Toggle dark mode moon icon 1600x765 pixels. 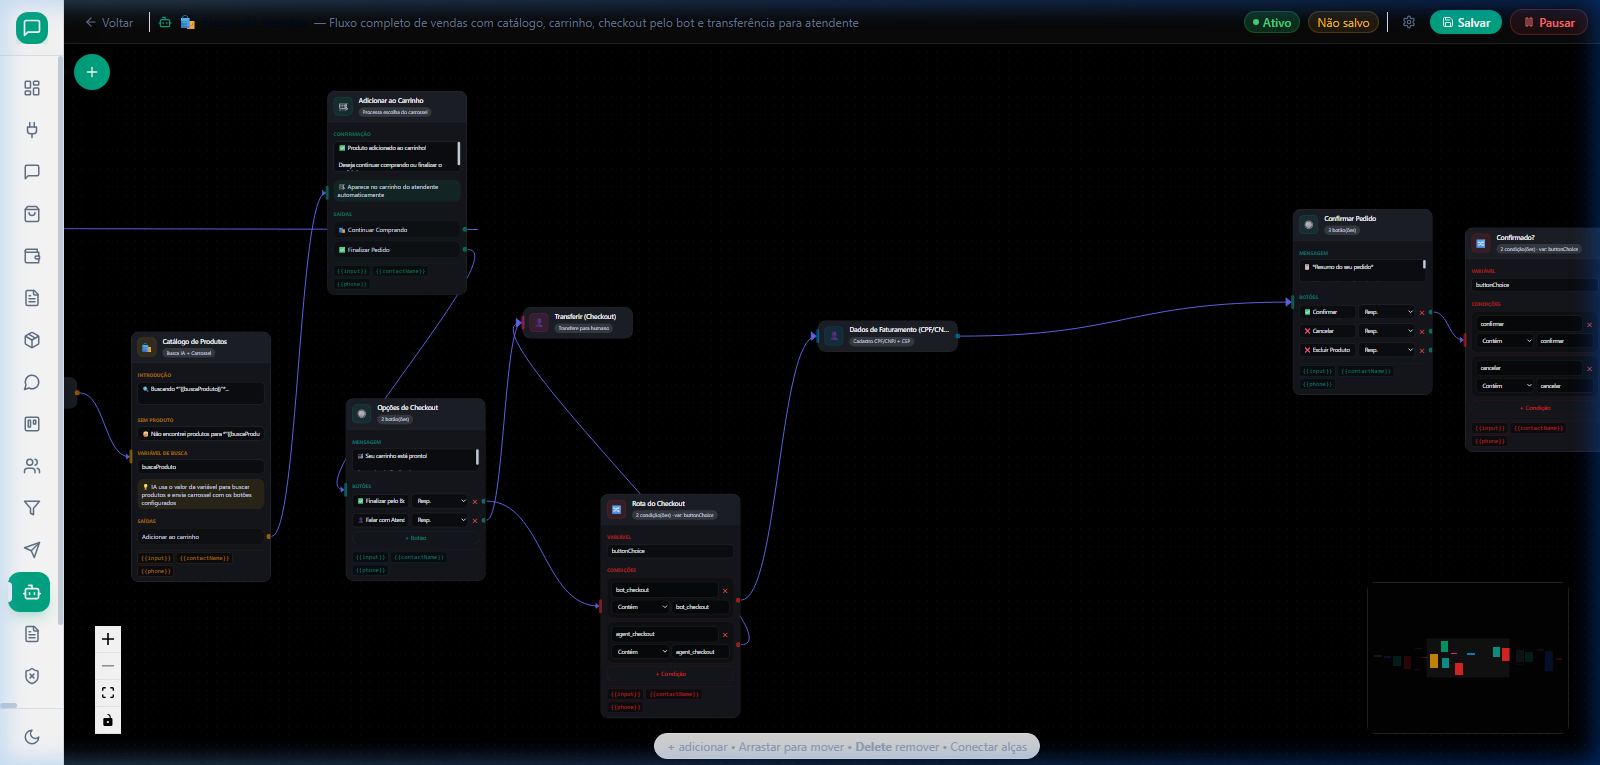tap(32, 737)
